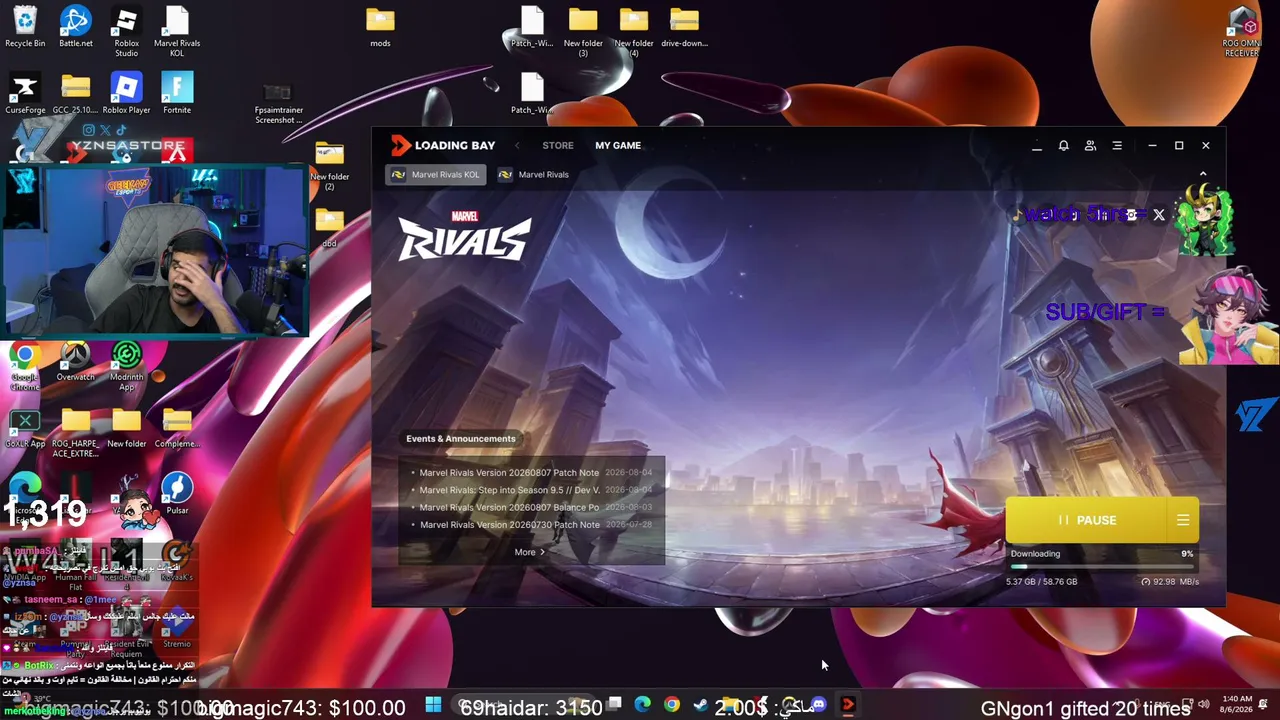
Task: Open the friends icon in Loading Bay
Action: pyautogui.click(x=1090, y=146)
